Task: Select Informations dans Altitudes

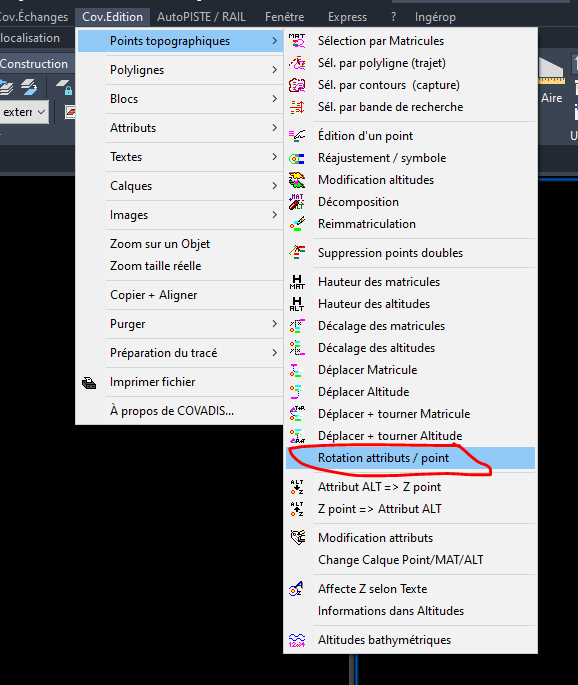Action: 391,611
